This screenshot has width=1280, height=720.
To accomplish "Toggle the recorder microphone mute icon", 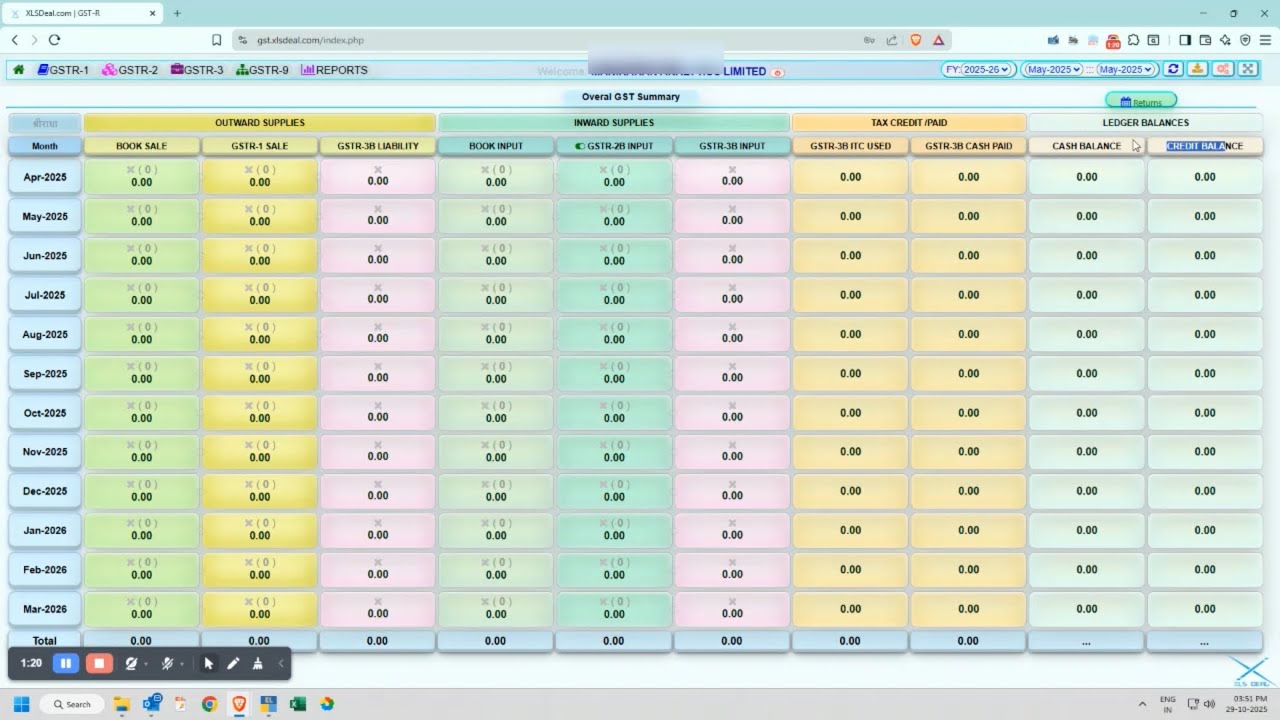I will click(167, 663).
